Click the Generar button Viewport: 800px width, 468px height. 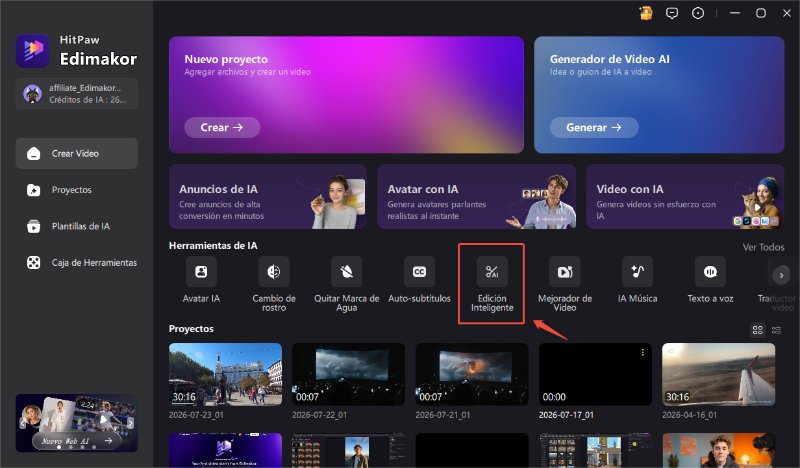tap(594, 128)
